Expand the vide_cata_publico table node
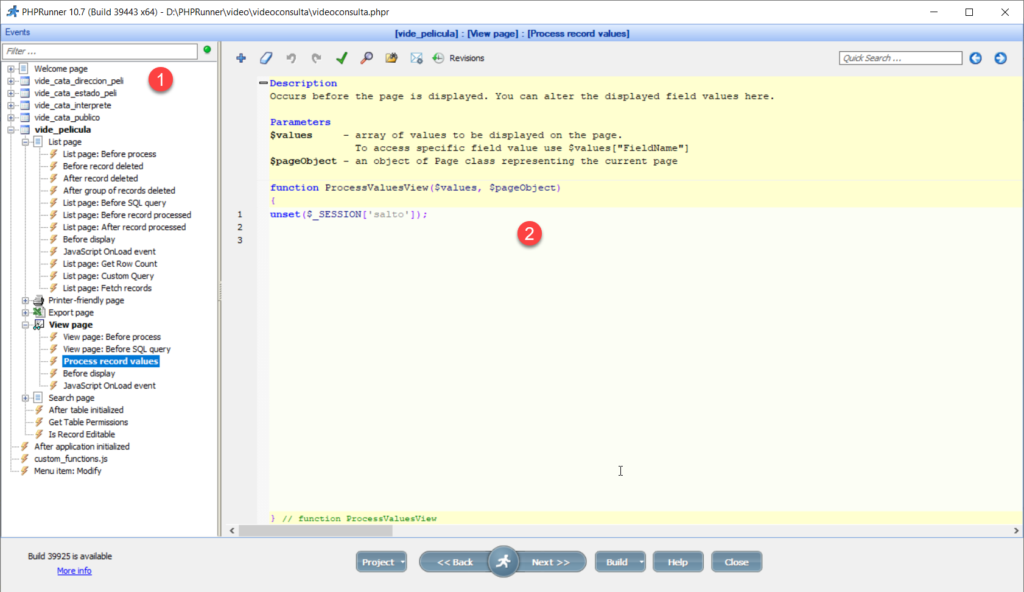The height and width of the screenshot is (592, 1024). (11, 117)
